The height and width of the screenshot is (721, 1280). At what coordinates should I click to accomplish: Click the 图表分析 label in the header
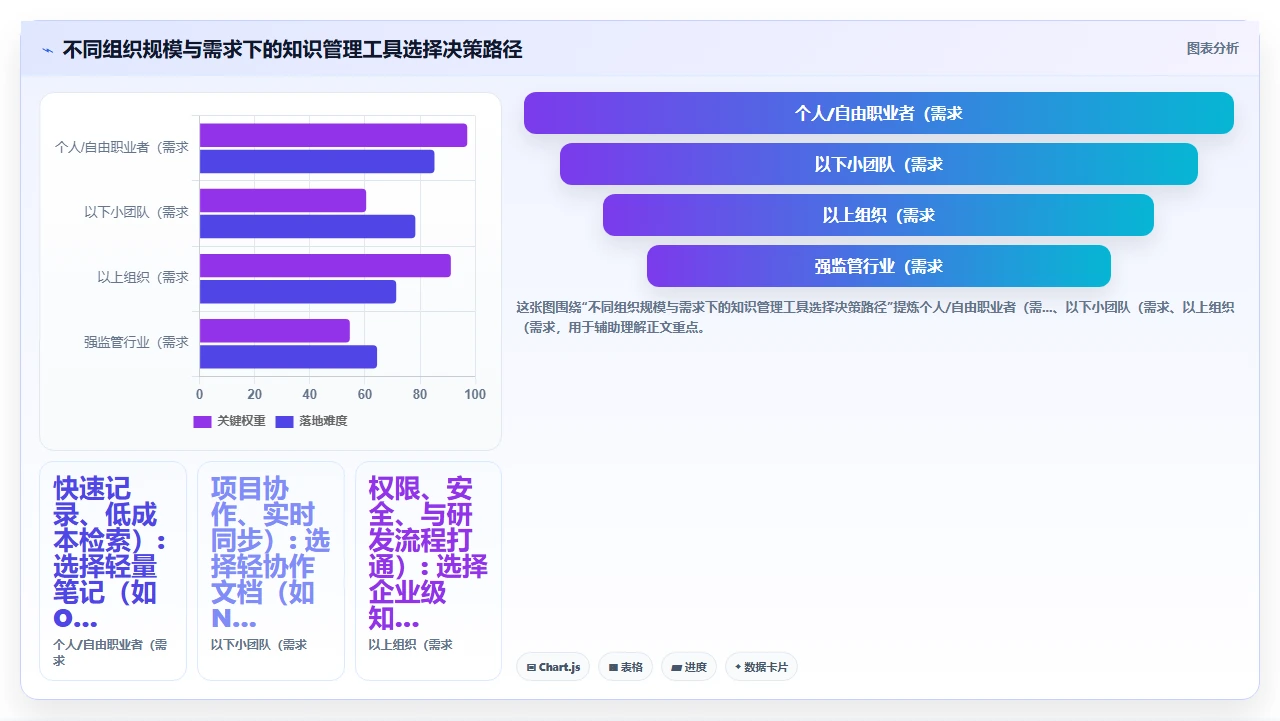(1212, 48)
